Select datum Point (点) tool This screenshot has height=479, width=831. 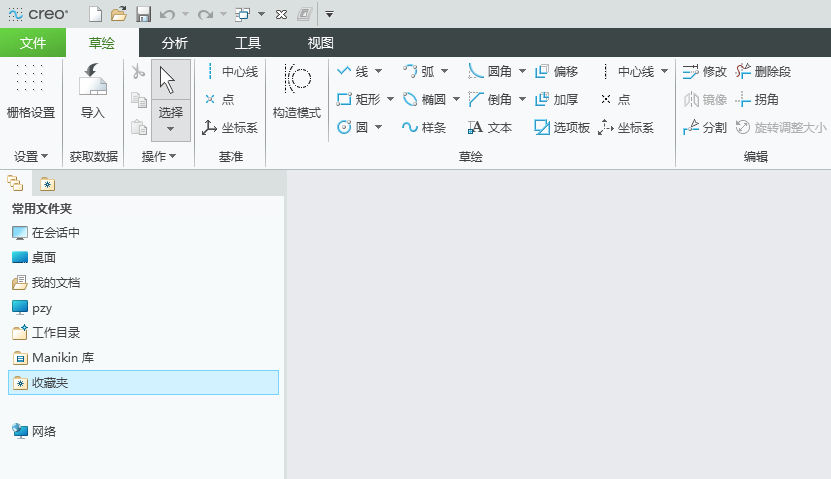click(x=220, y=99)
